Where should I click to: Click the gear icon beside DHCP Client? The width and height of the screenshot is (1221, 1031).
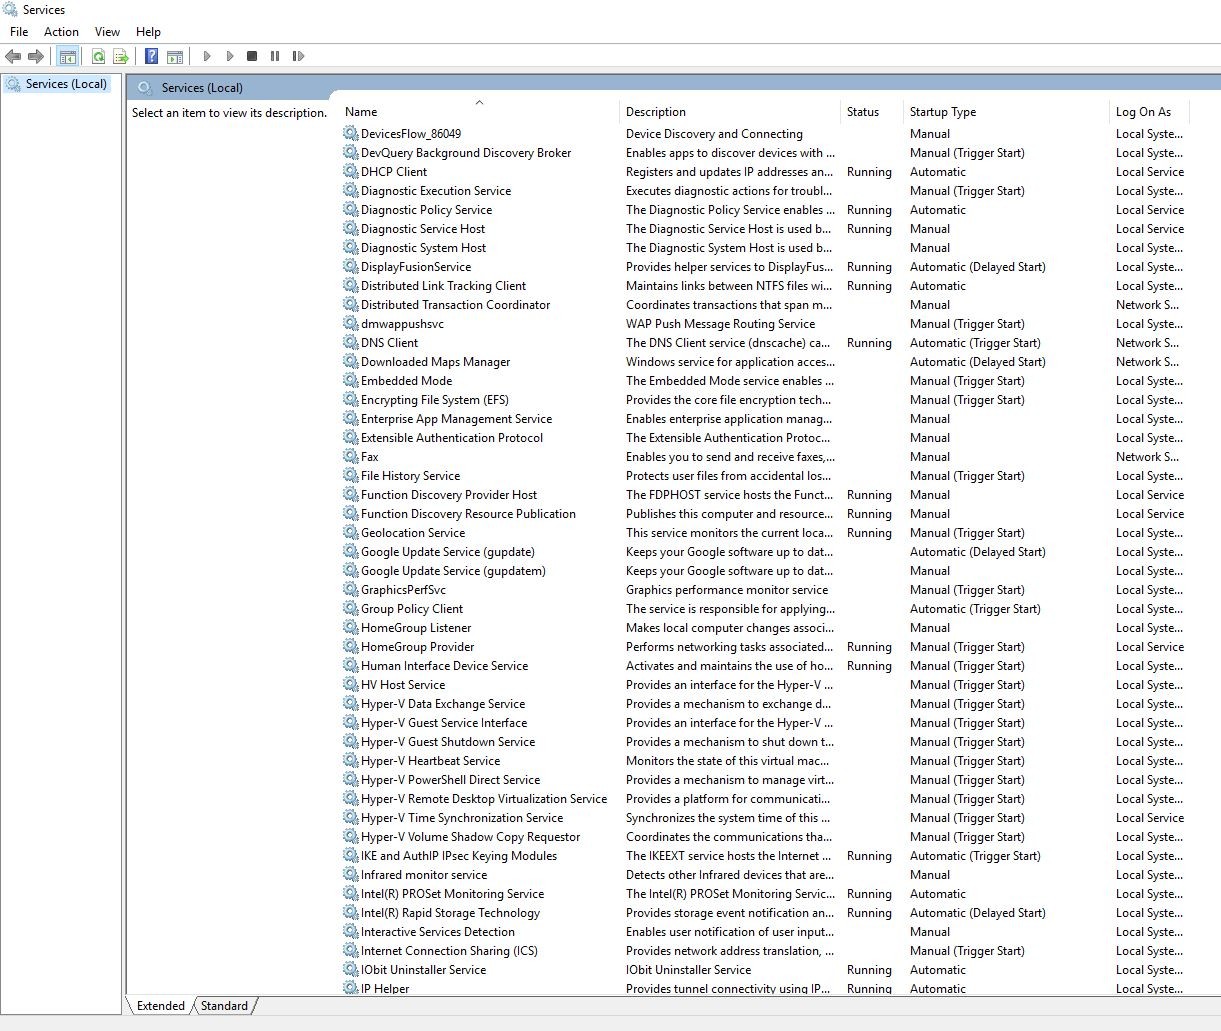[x=350, y=171]
